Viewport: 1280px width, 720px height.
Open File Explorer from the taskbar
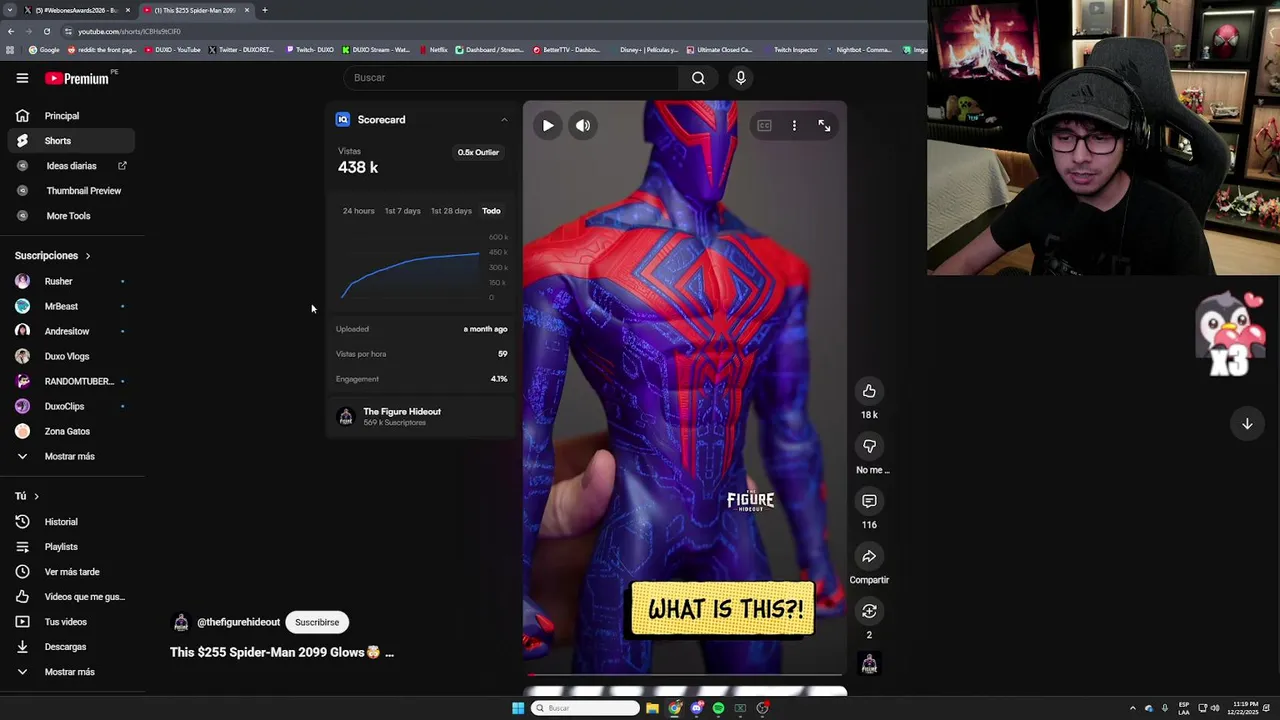pyautogui.click(x=652, y=708)
